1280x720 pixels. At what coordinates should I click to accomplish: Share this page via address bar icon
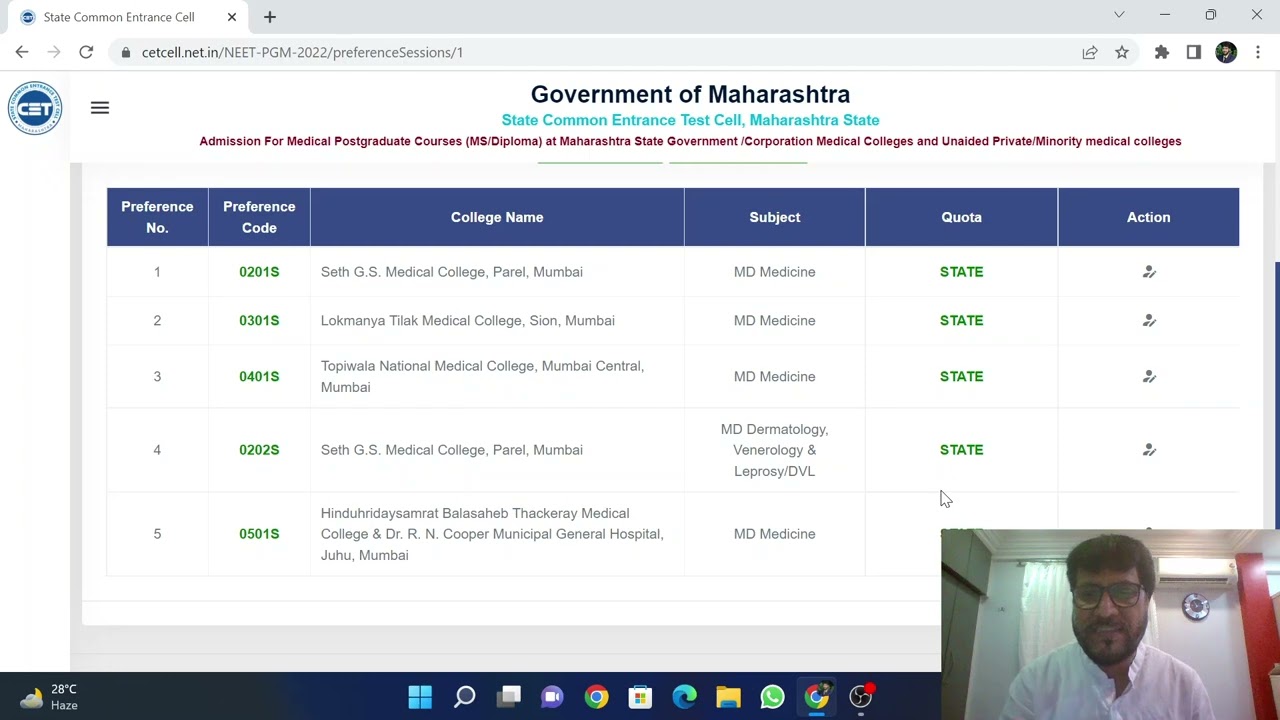(1090, 52)
